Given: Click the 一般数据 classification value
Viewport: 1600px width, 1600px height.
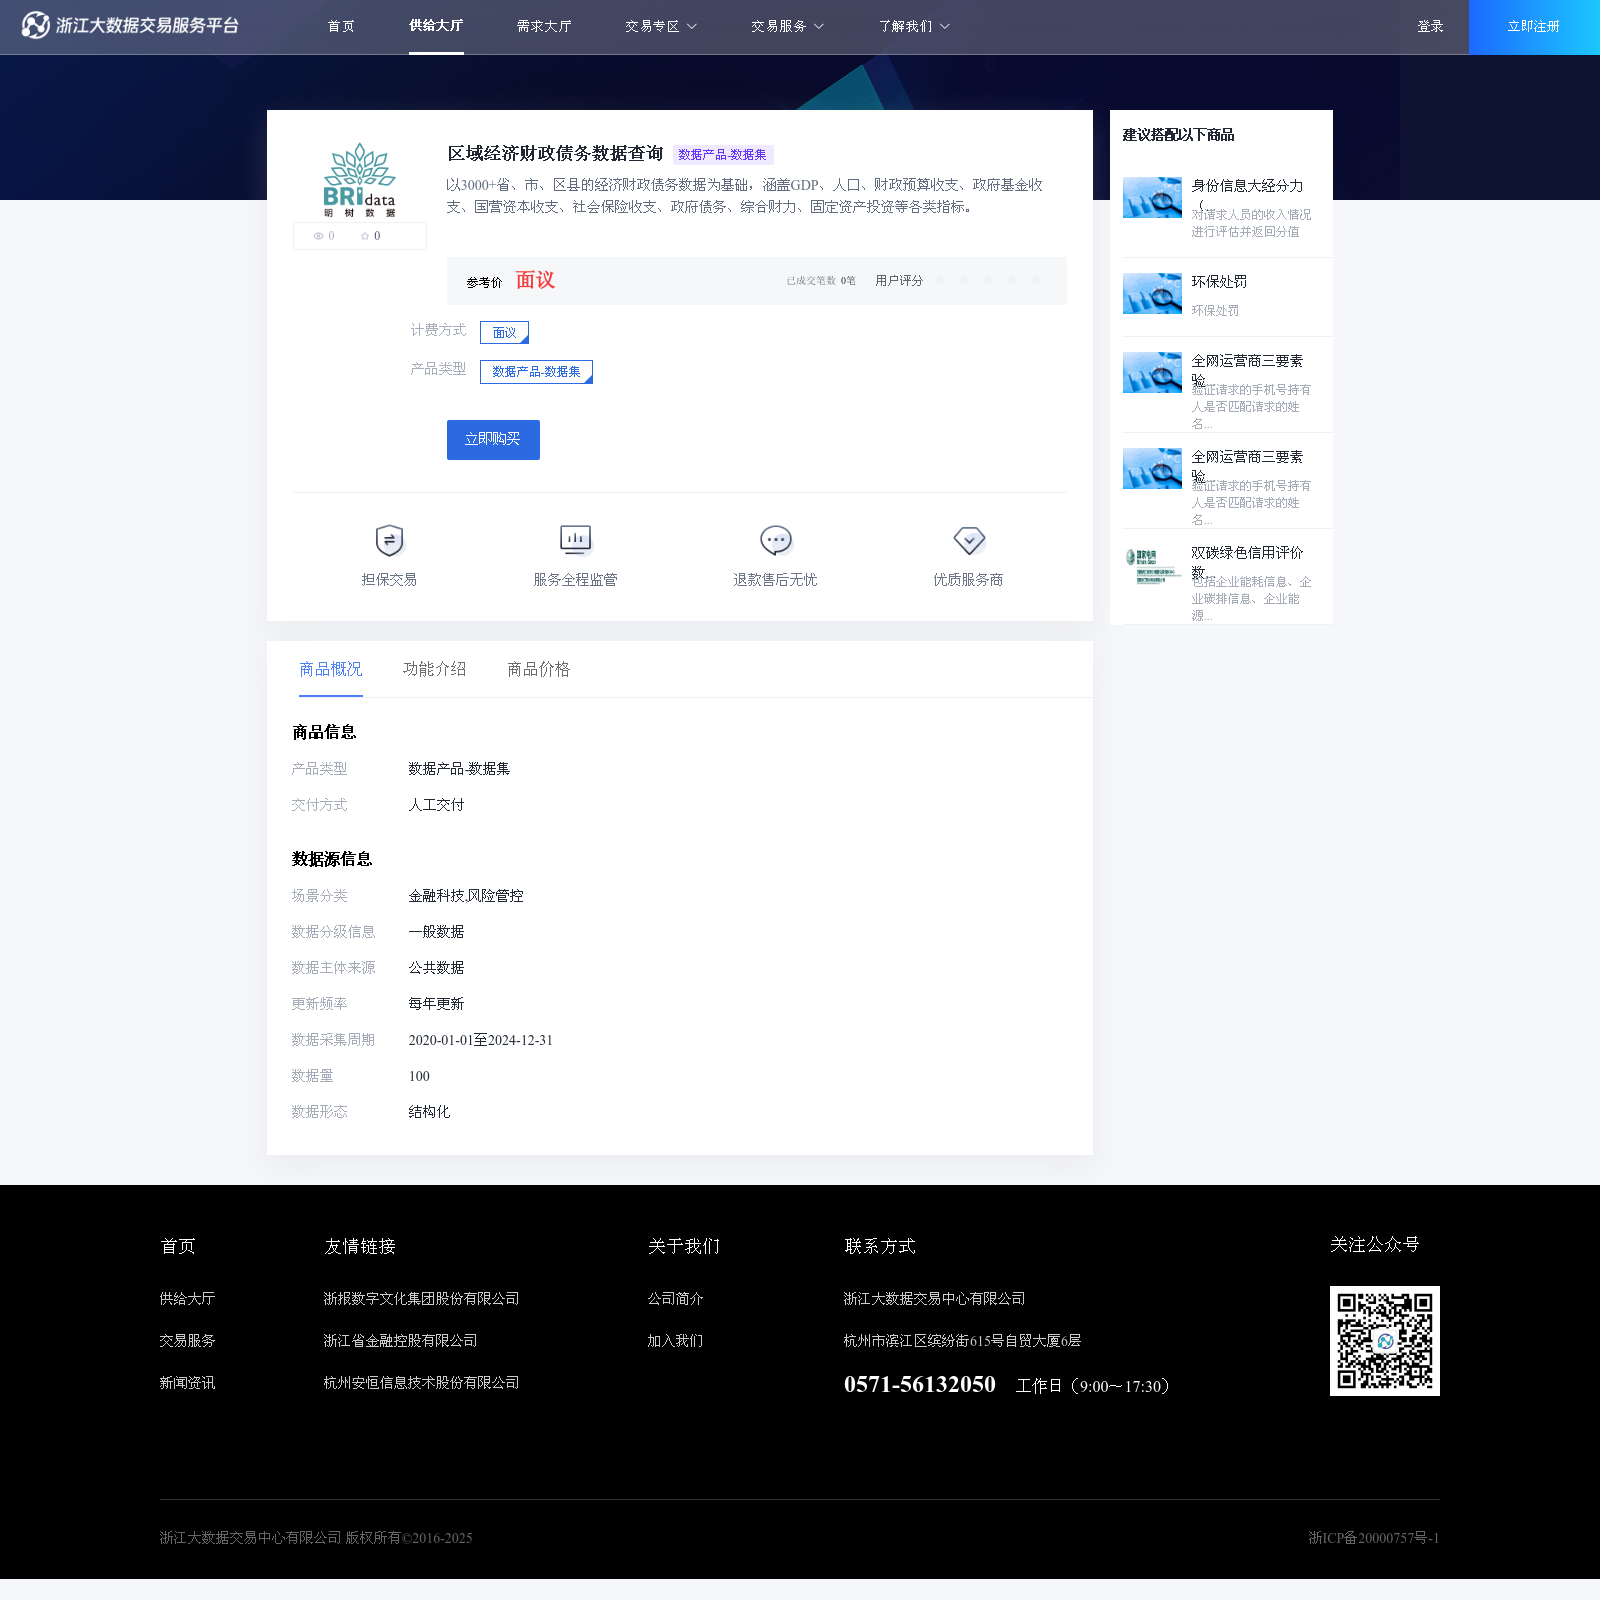Looking at the screenshot, I should tap(436, 932).
